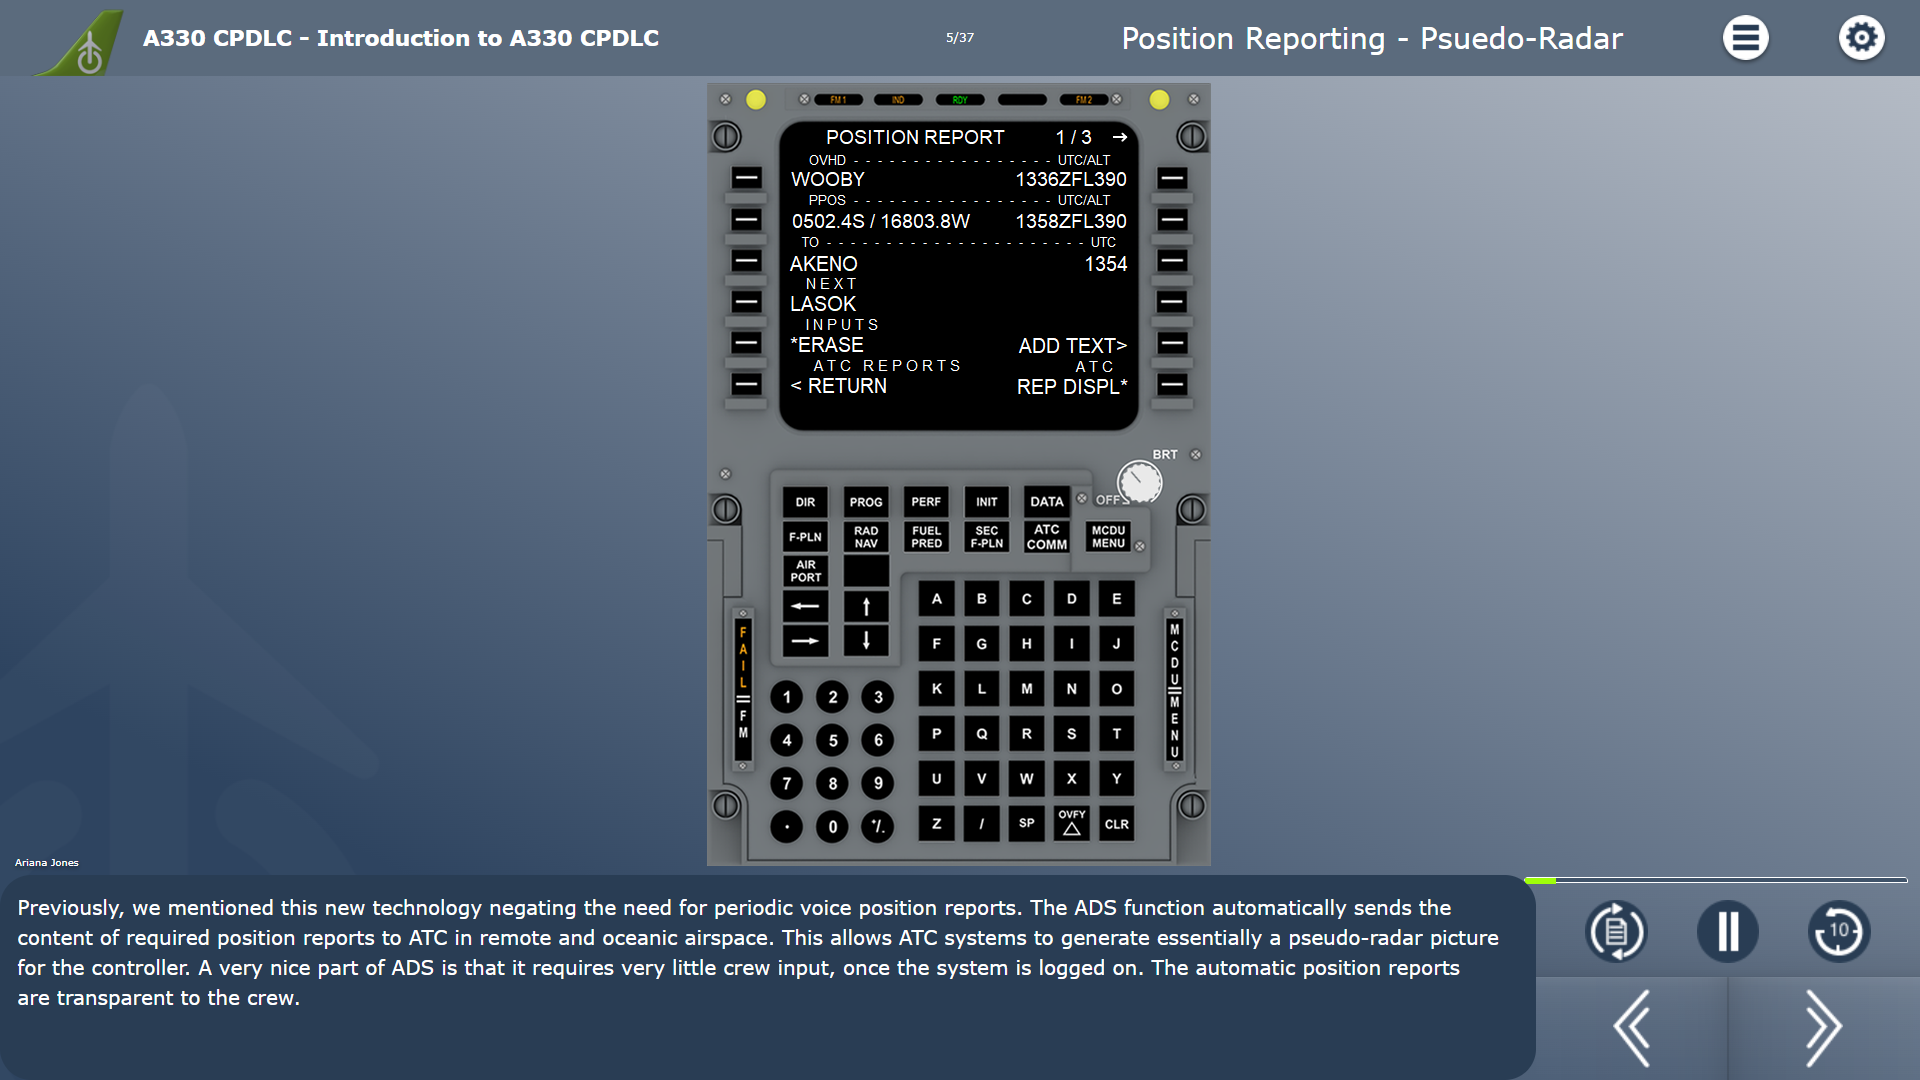Go to the next slide arrow
The height and width of the screenshot is (1080, 1920).
1823,1028
